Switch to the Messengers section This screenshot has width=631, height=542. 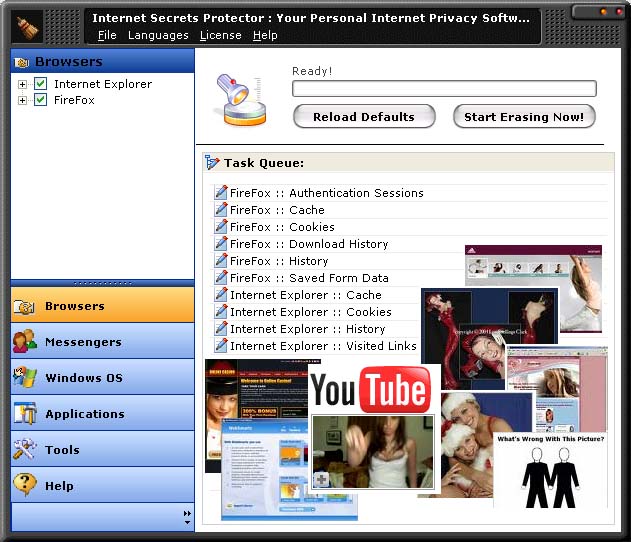103,341
